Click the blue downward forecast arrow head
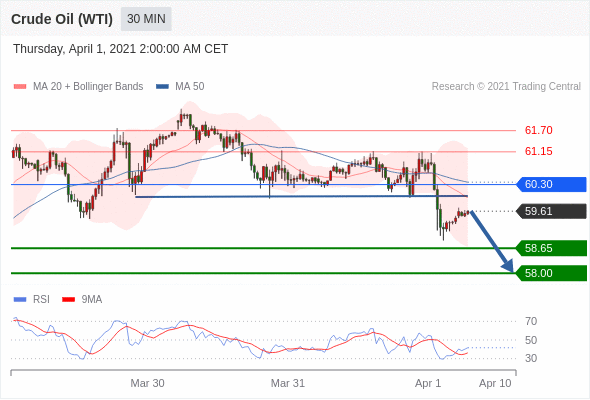 [x=508, y=266]
